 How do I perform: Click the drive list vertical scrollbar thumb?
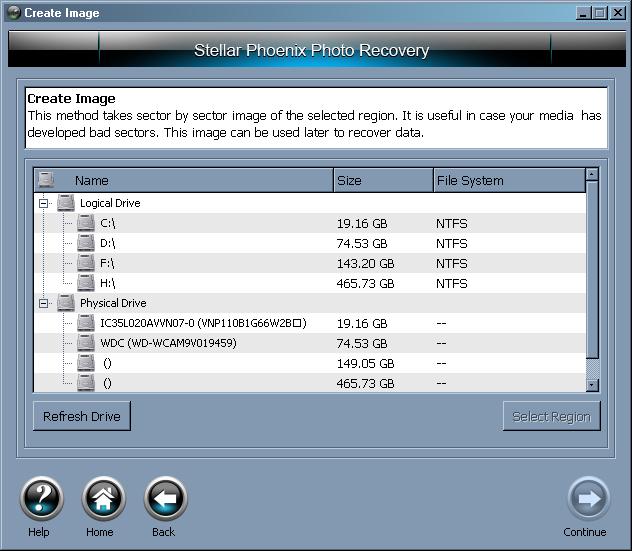coord(592,269)
